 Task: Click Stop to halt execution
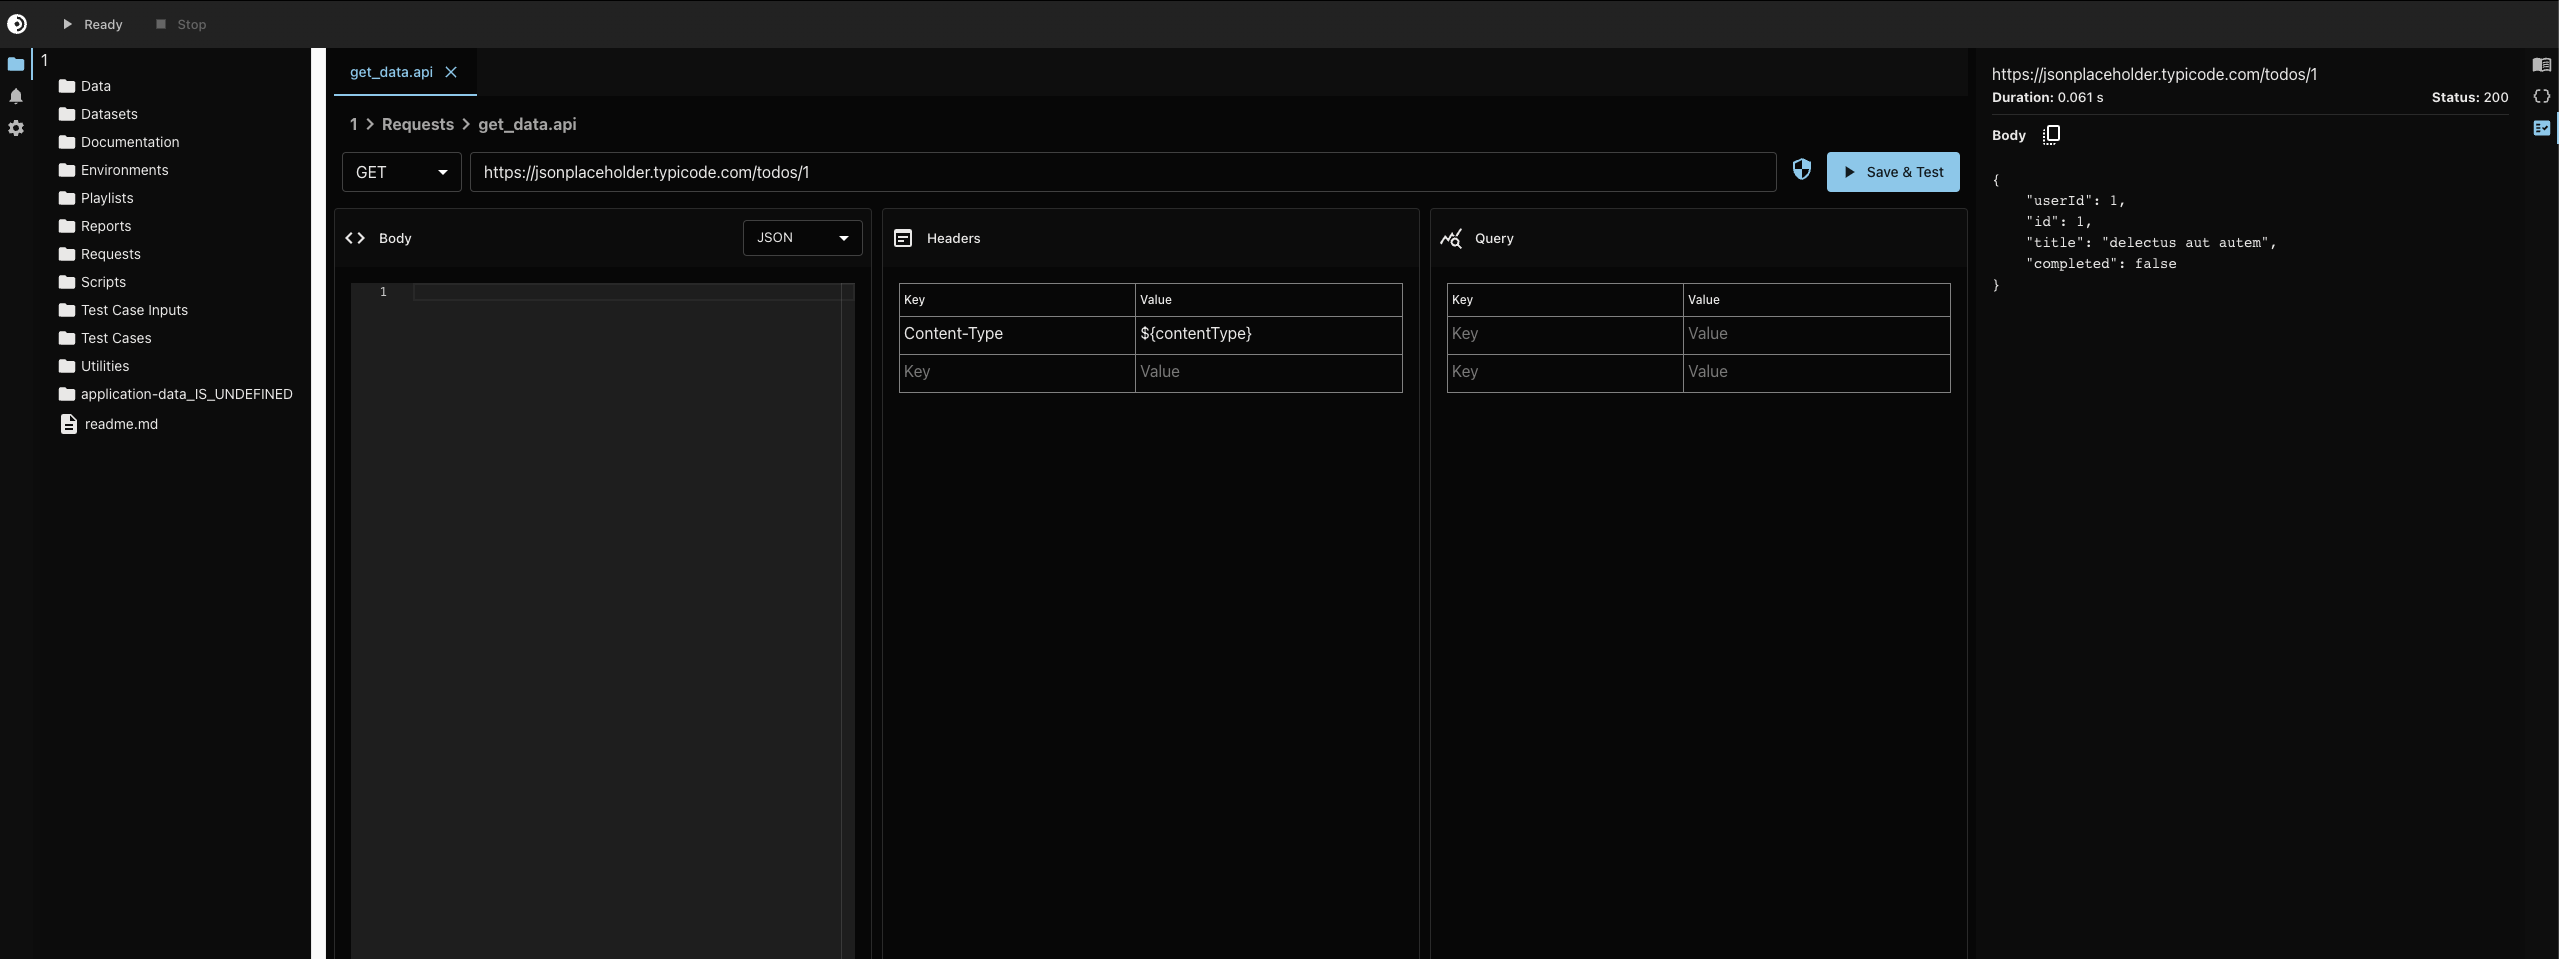(180, 24)
